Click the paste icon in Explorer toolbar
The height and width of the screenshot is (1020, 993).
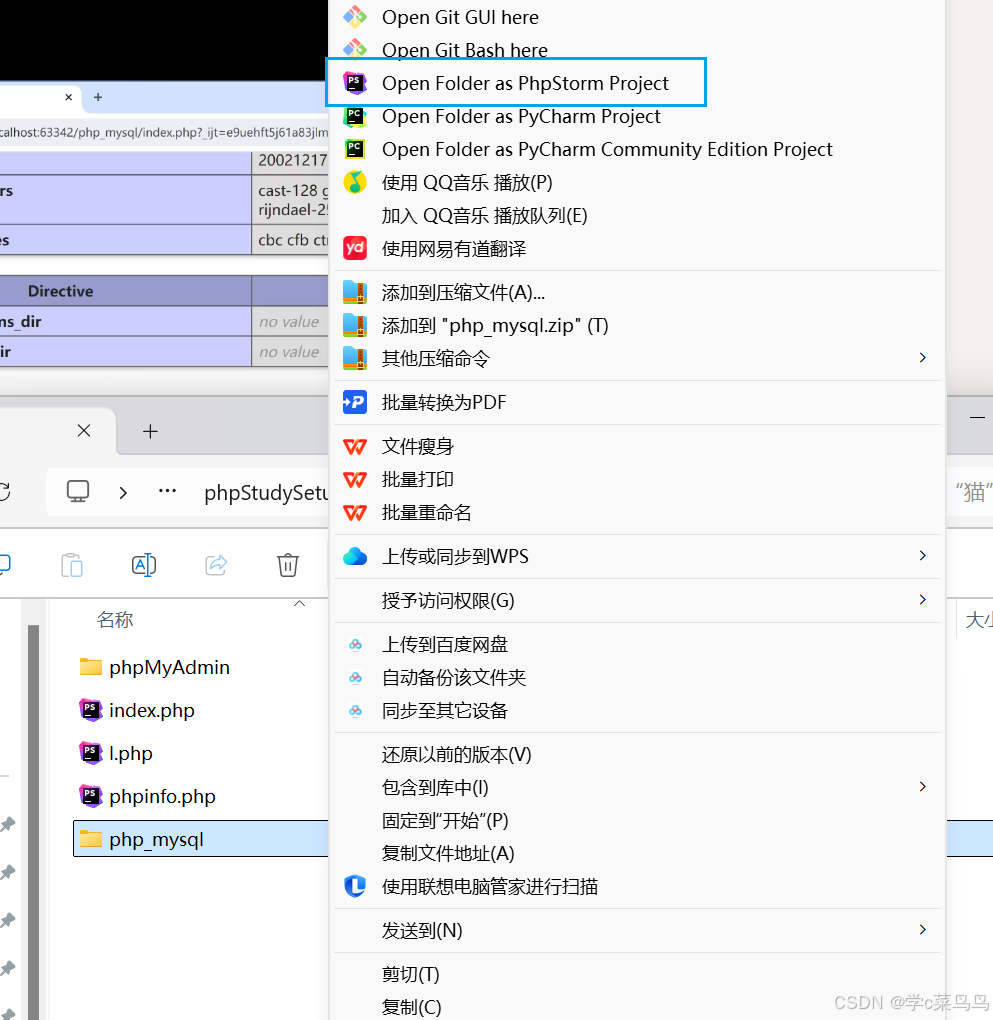[x=72, y=565]
